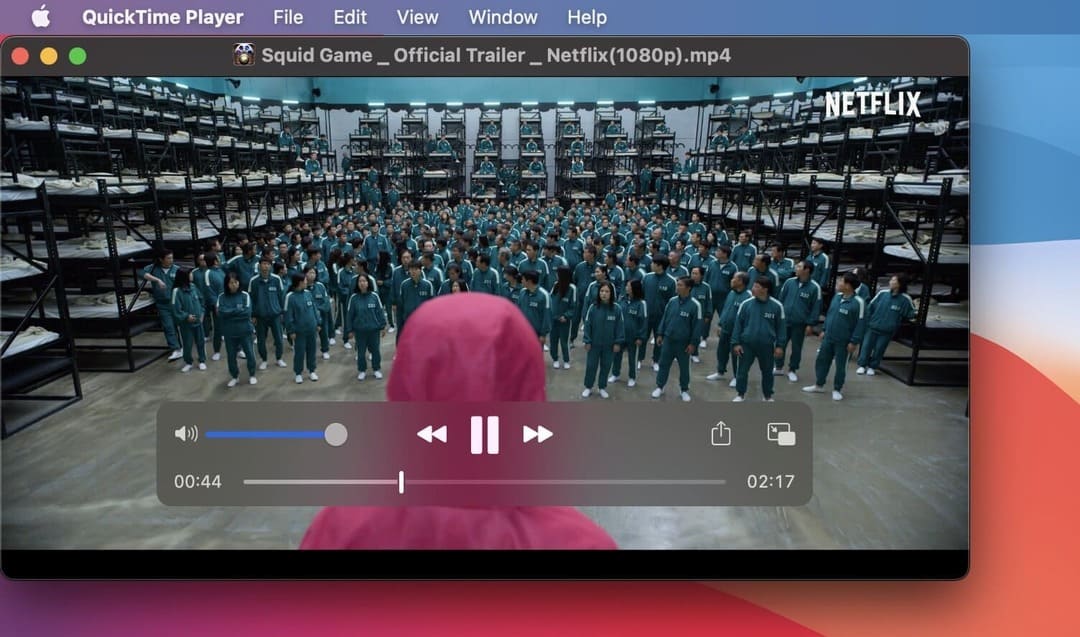Click the video frame above the controls
Viewport: 1080px width, 637px height.
pos(485,238)
